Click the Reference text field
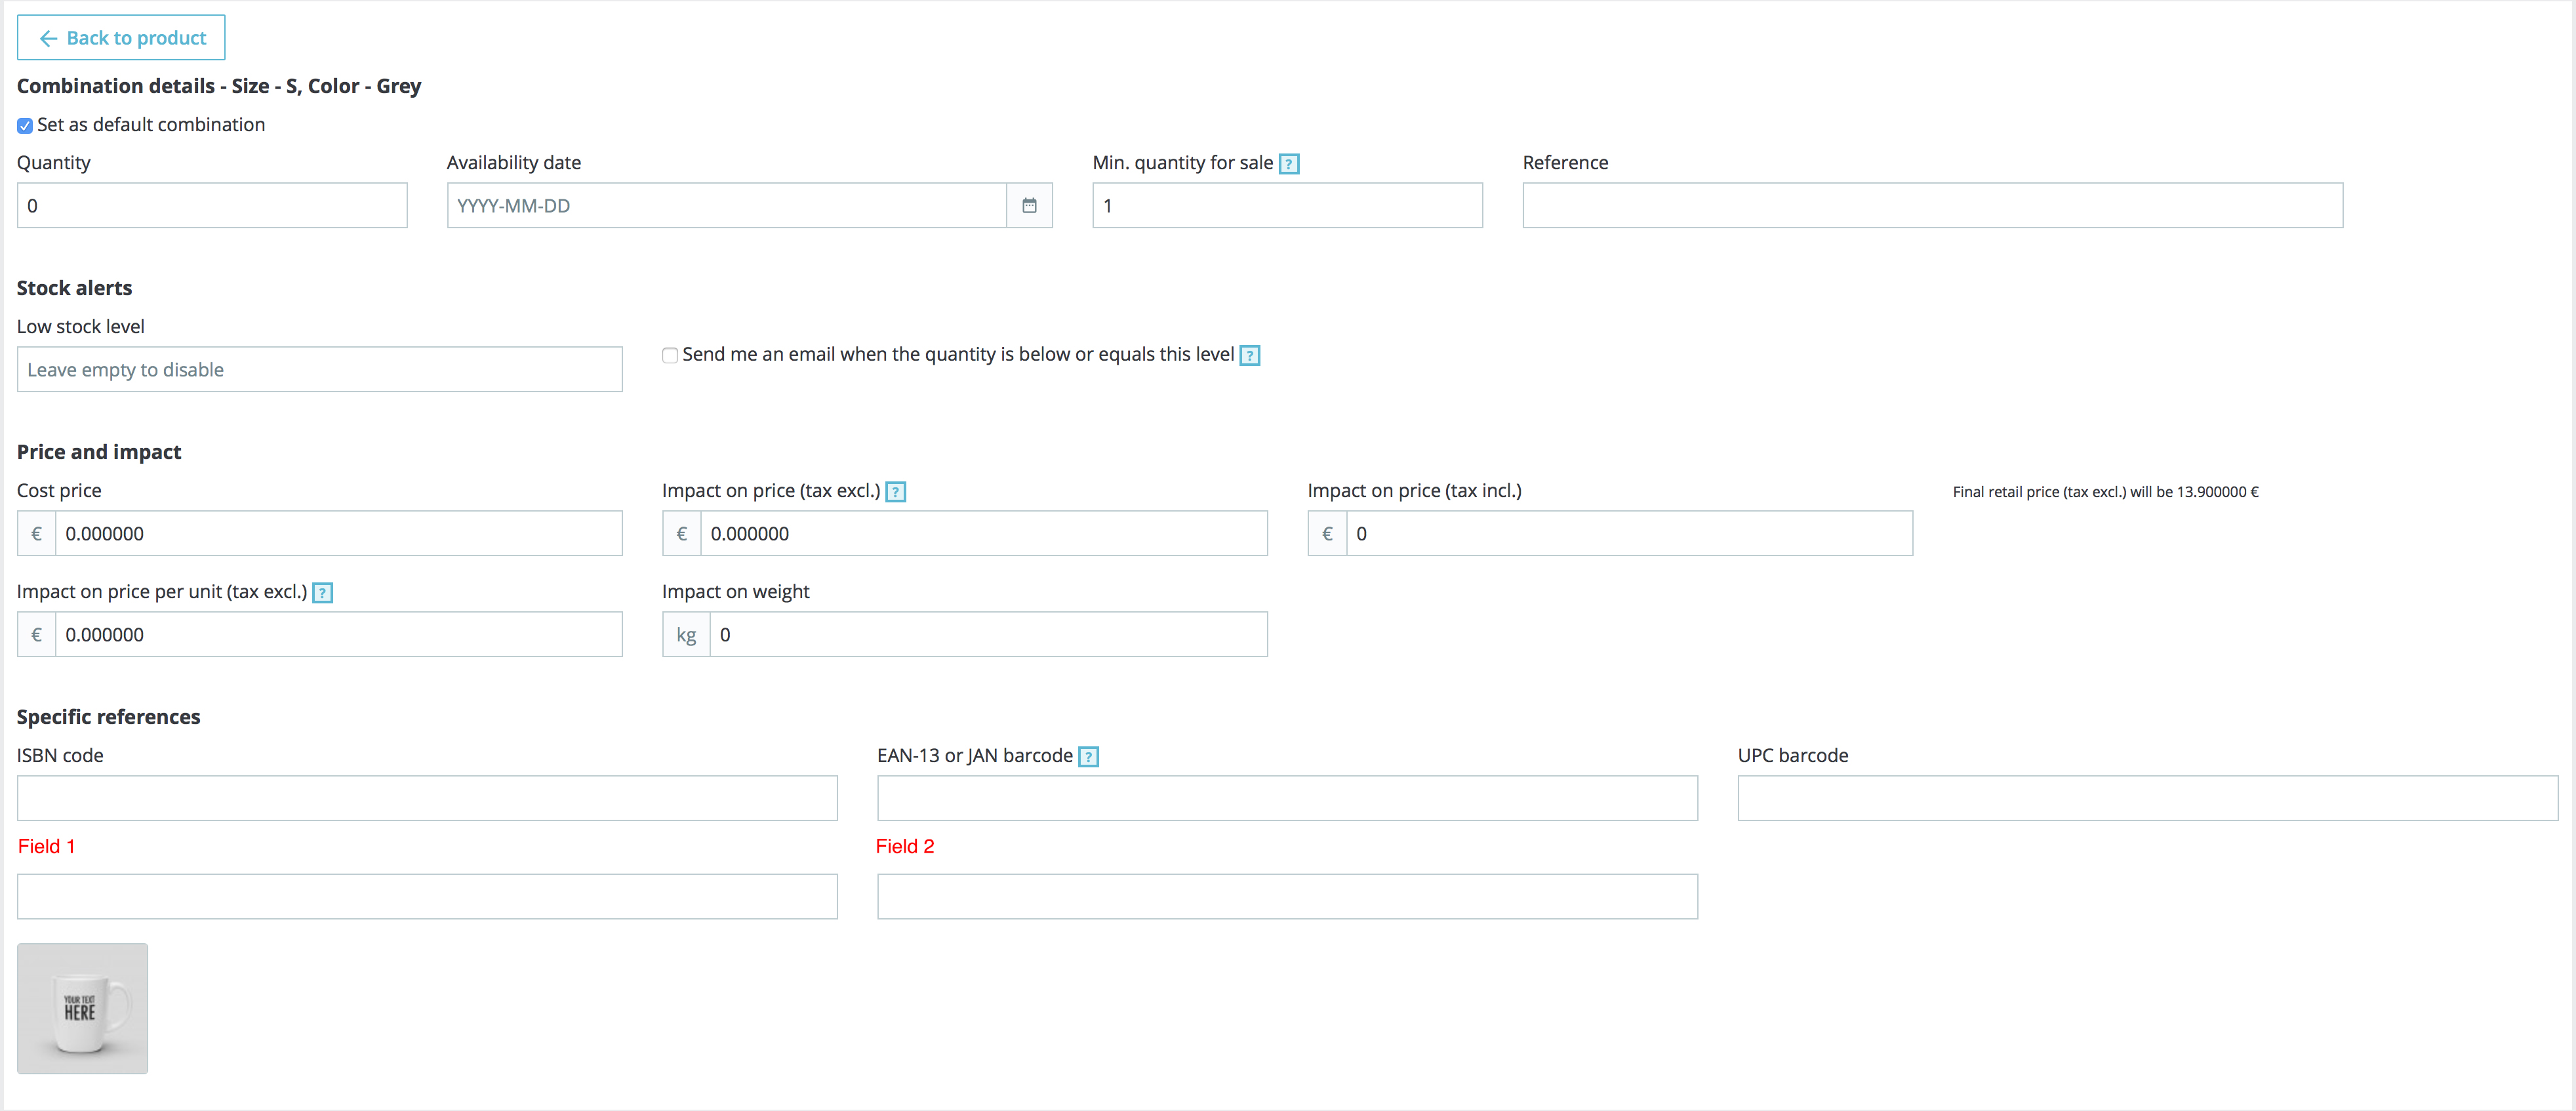This screenshot has height=1111, width=2576. (x=1932, y=205)
